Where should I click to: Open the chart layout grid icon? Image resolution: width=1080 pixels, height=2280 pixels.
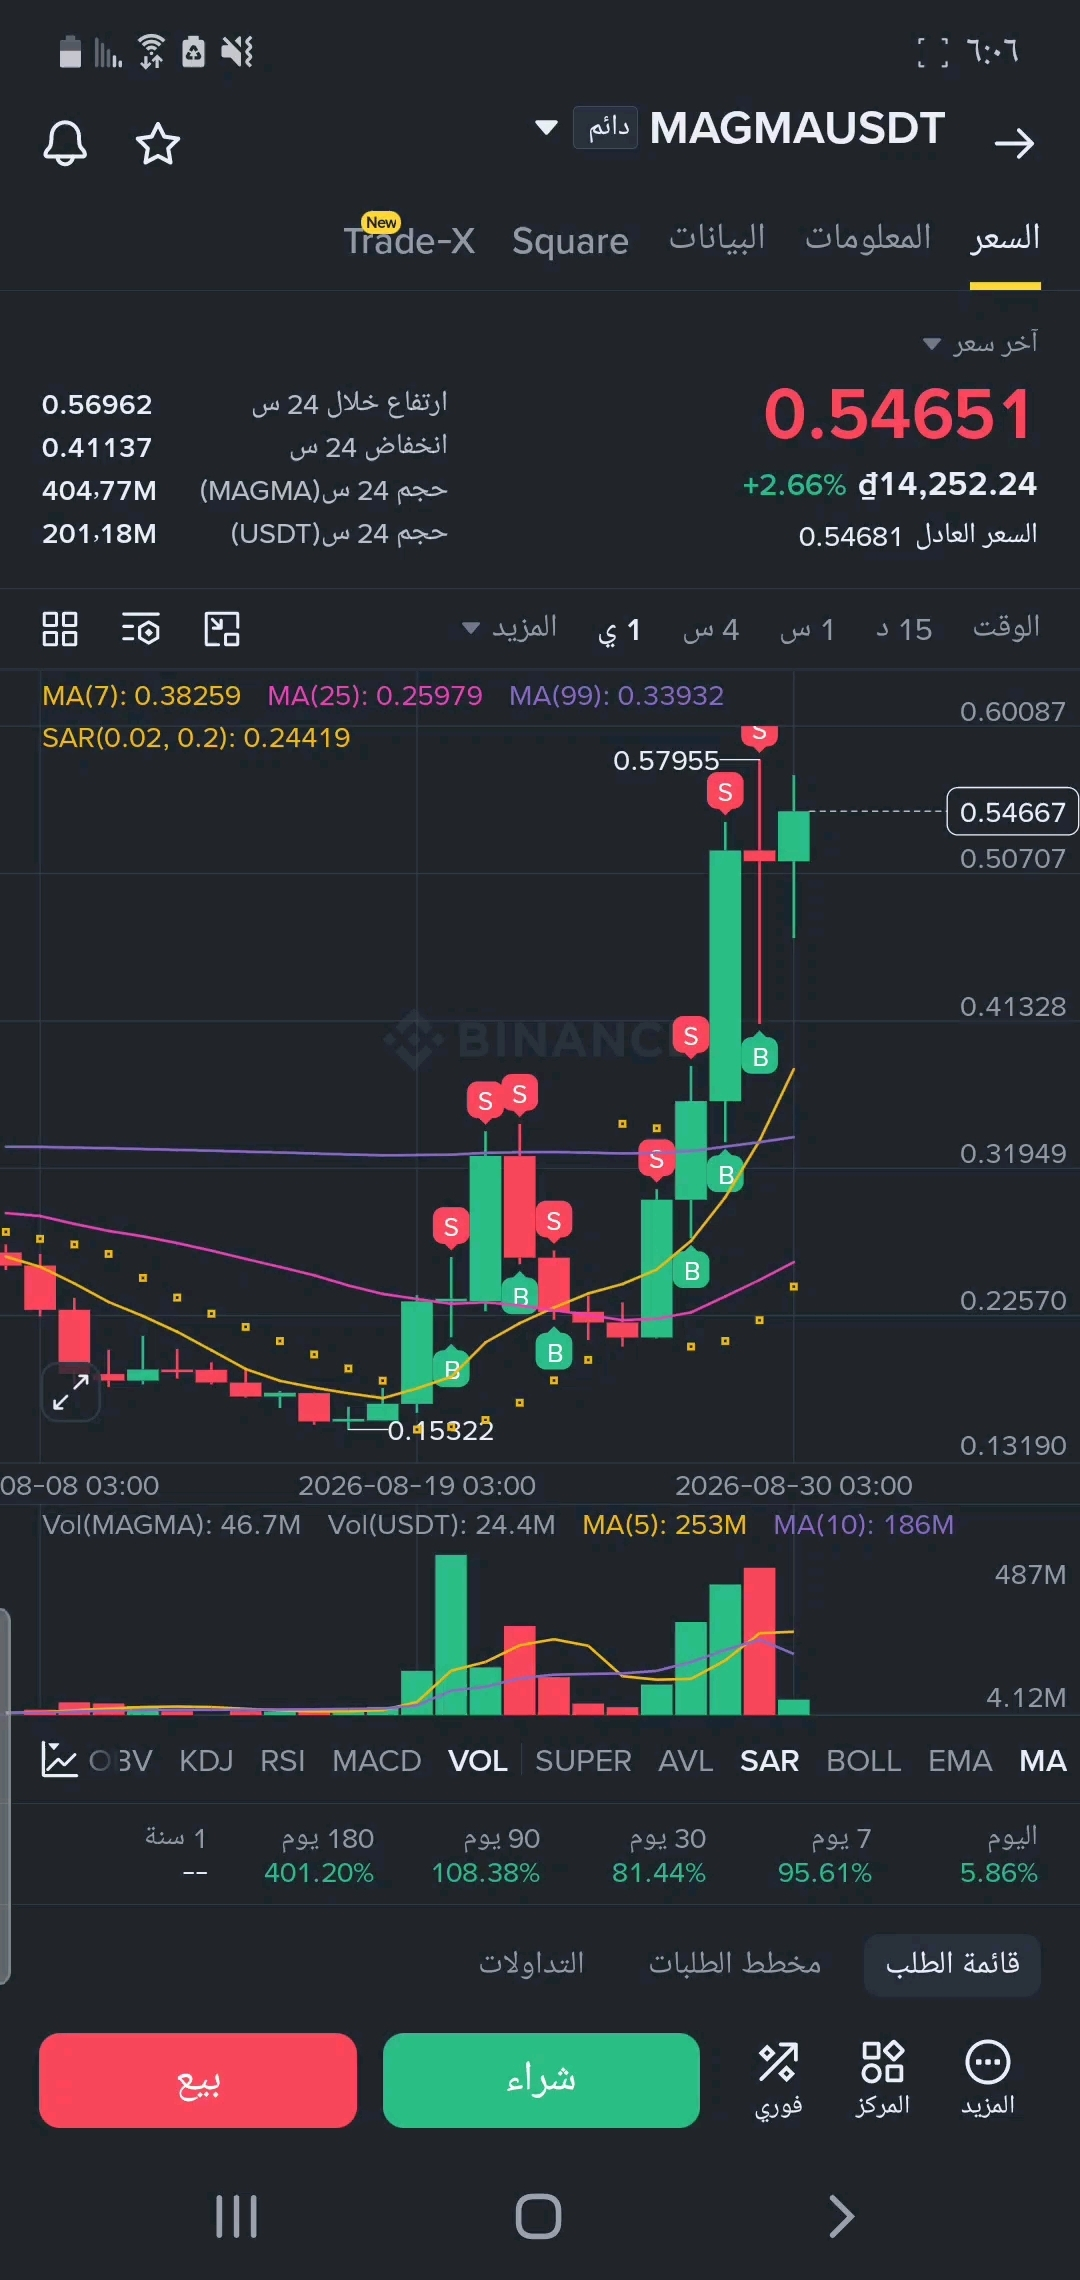click(x=60, y=629)
